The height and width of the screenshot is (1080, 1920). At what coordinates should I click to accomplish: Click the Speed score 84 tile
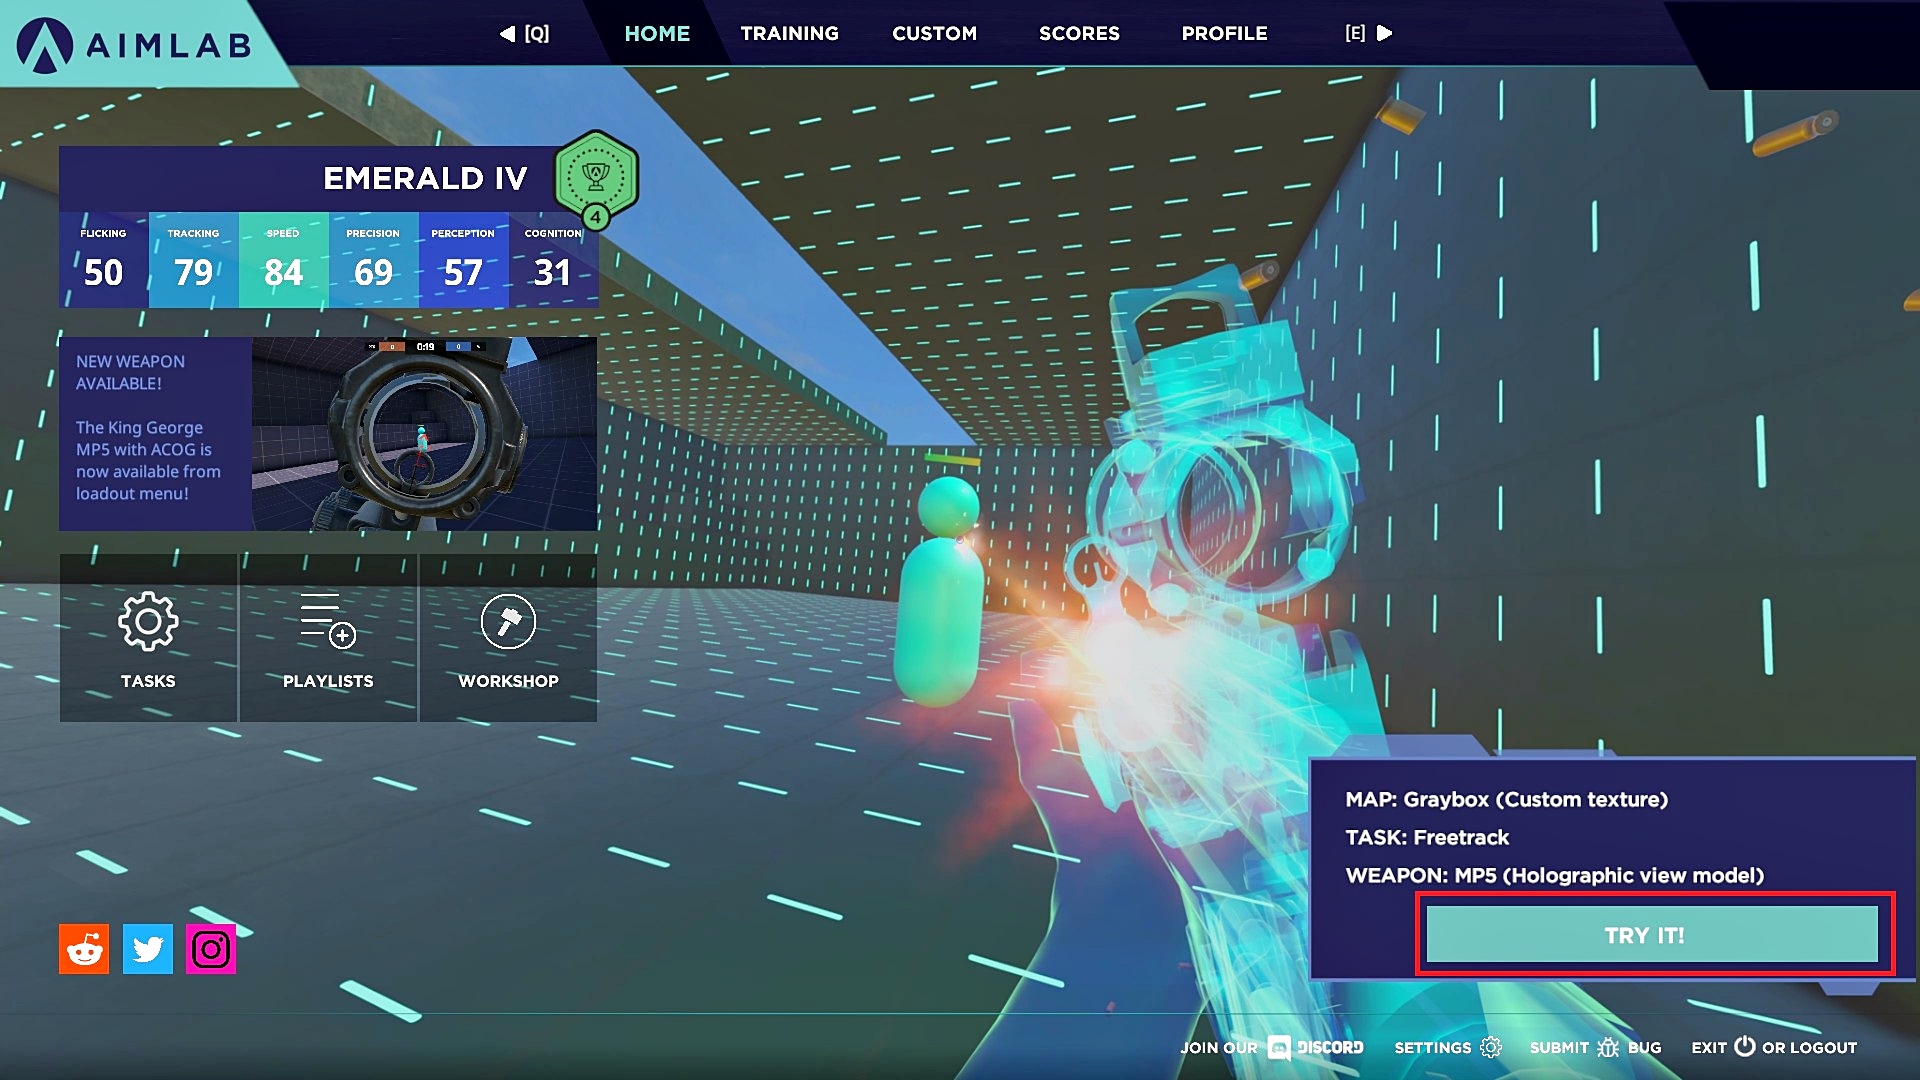[283, 260]
